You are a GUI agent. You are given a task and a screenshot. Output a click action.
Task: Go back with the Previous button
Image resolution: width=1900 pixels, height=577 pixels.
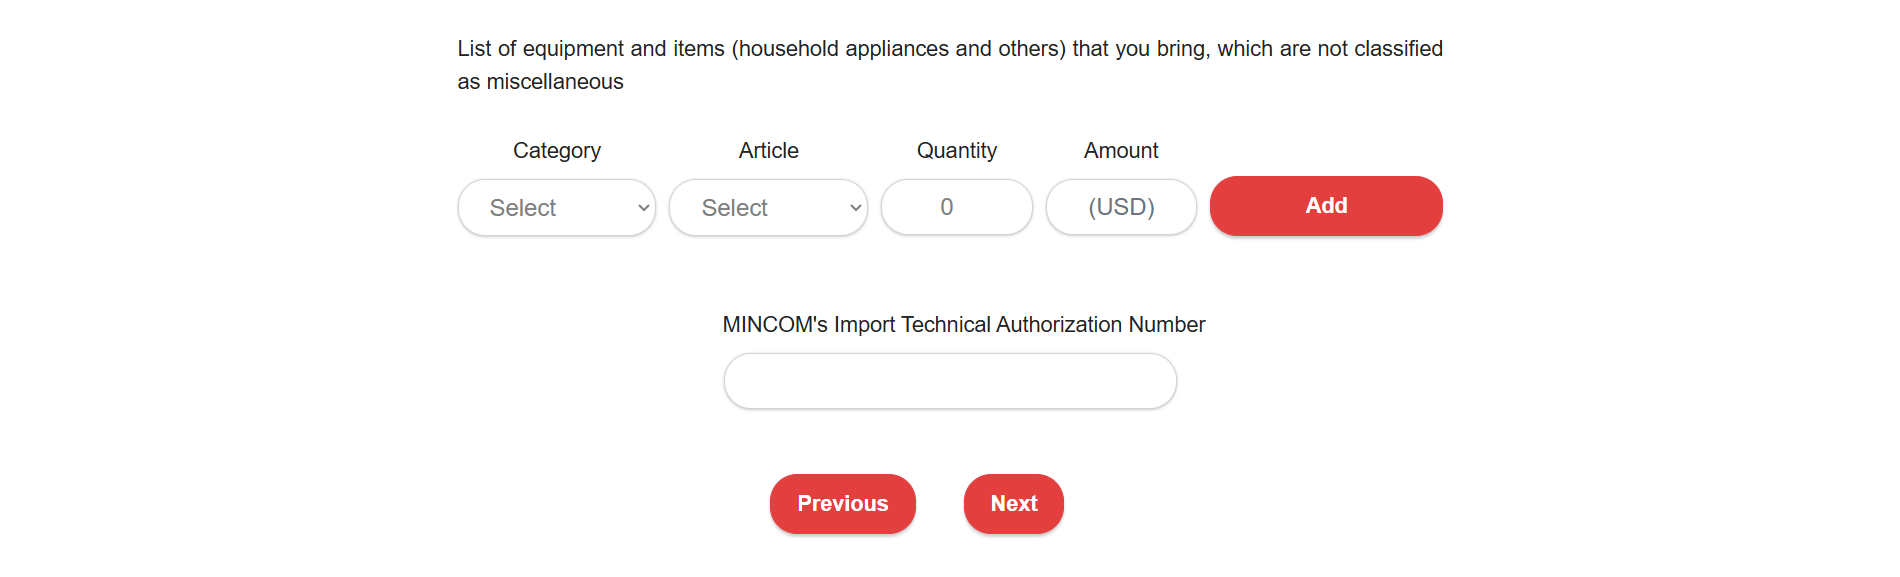pyautogui.click(x=842, y=504)
